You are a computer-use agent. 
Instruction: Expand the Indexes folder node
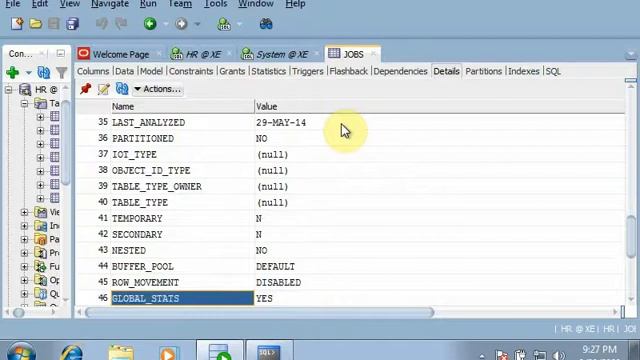(24, 226)
